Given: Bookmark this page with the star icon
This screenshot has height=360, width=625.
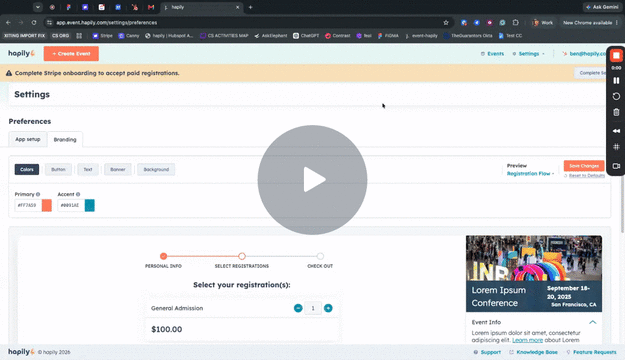Looking at the screenshot, I should tap(446, 23).
